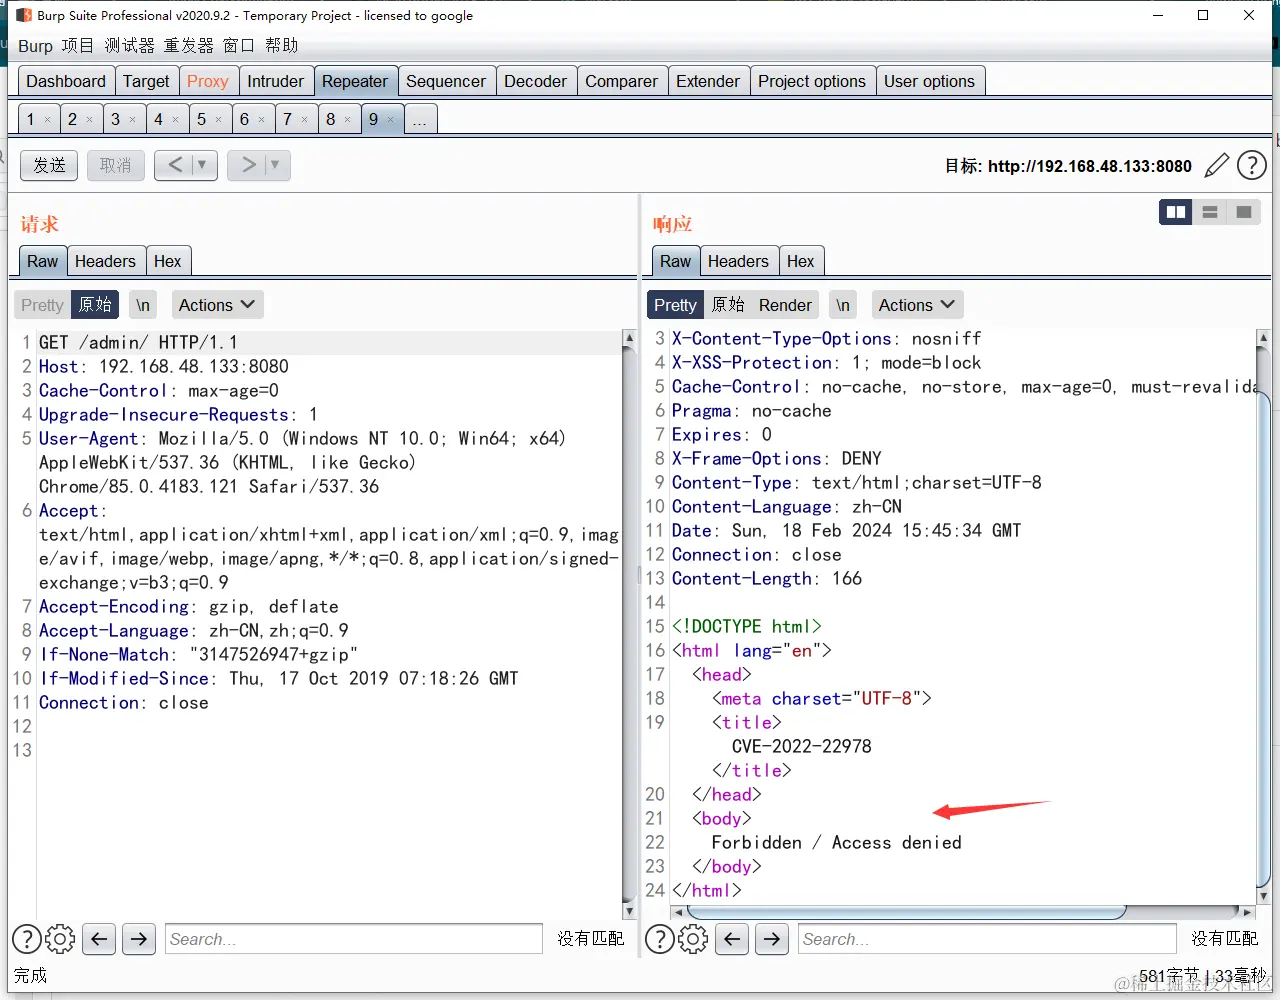Go to next response search match
This screenshot has height=1000, width=1280.
pyautogui.click(x=772, y=939)
